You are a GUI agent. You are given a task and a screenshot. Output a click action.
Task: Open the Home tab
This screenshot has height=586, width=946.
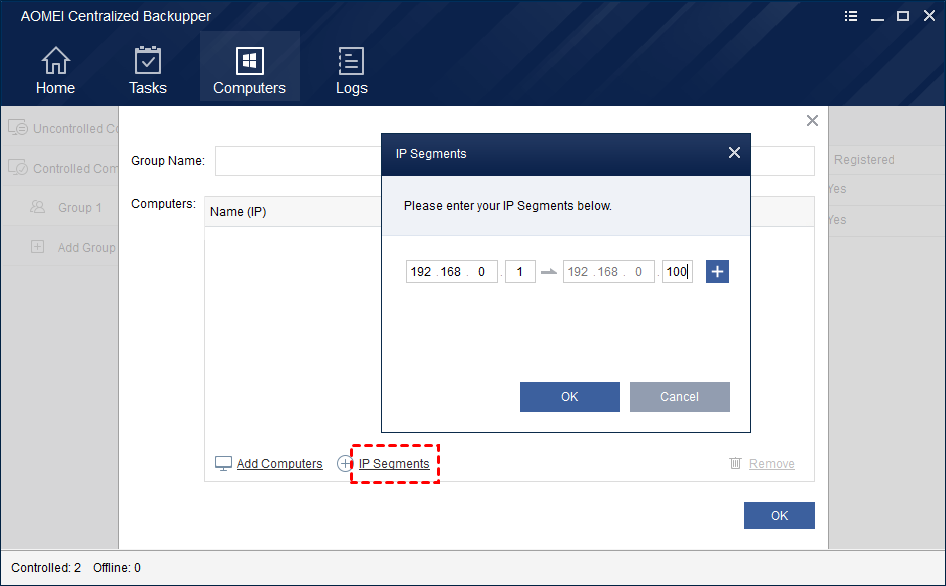[55, 70]
